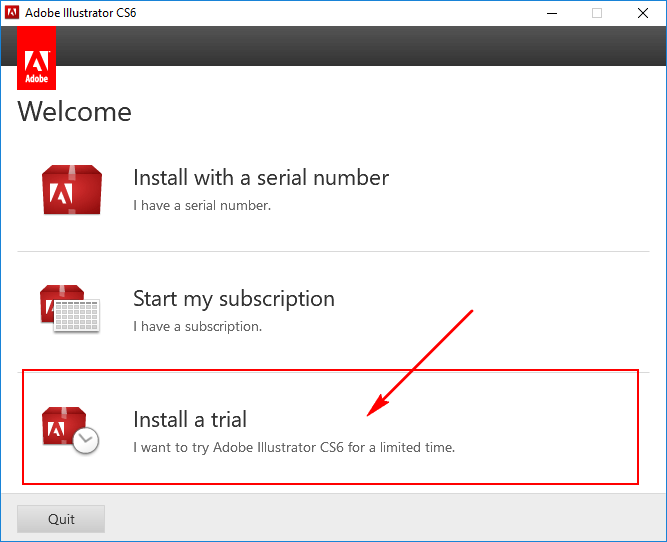The width and height of the screenshot is (667, 542).
Task: Click the Adobe logo badge
Action: [x=37, y=58]
